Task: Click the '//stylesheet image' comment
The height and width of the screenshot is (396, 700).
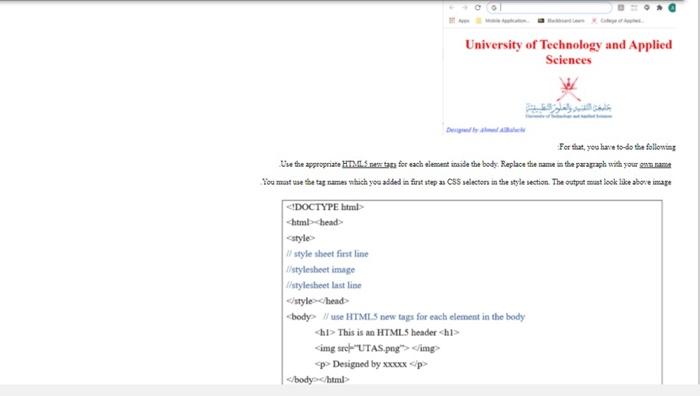Action: pos(321,270)
